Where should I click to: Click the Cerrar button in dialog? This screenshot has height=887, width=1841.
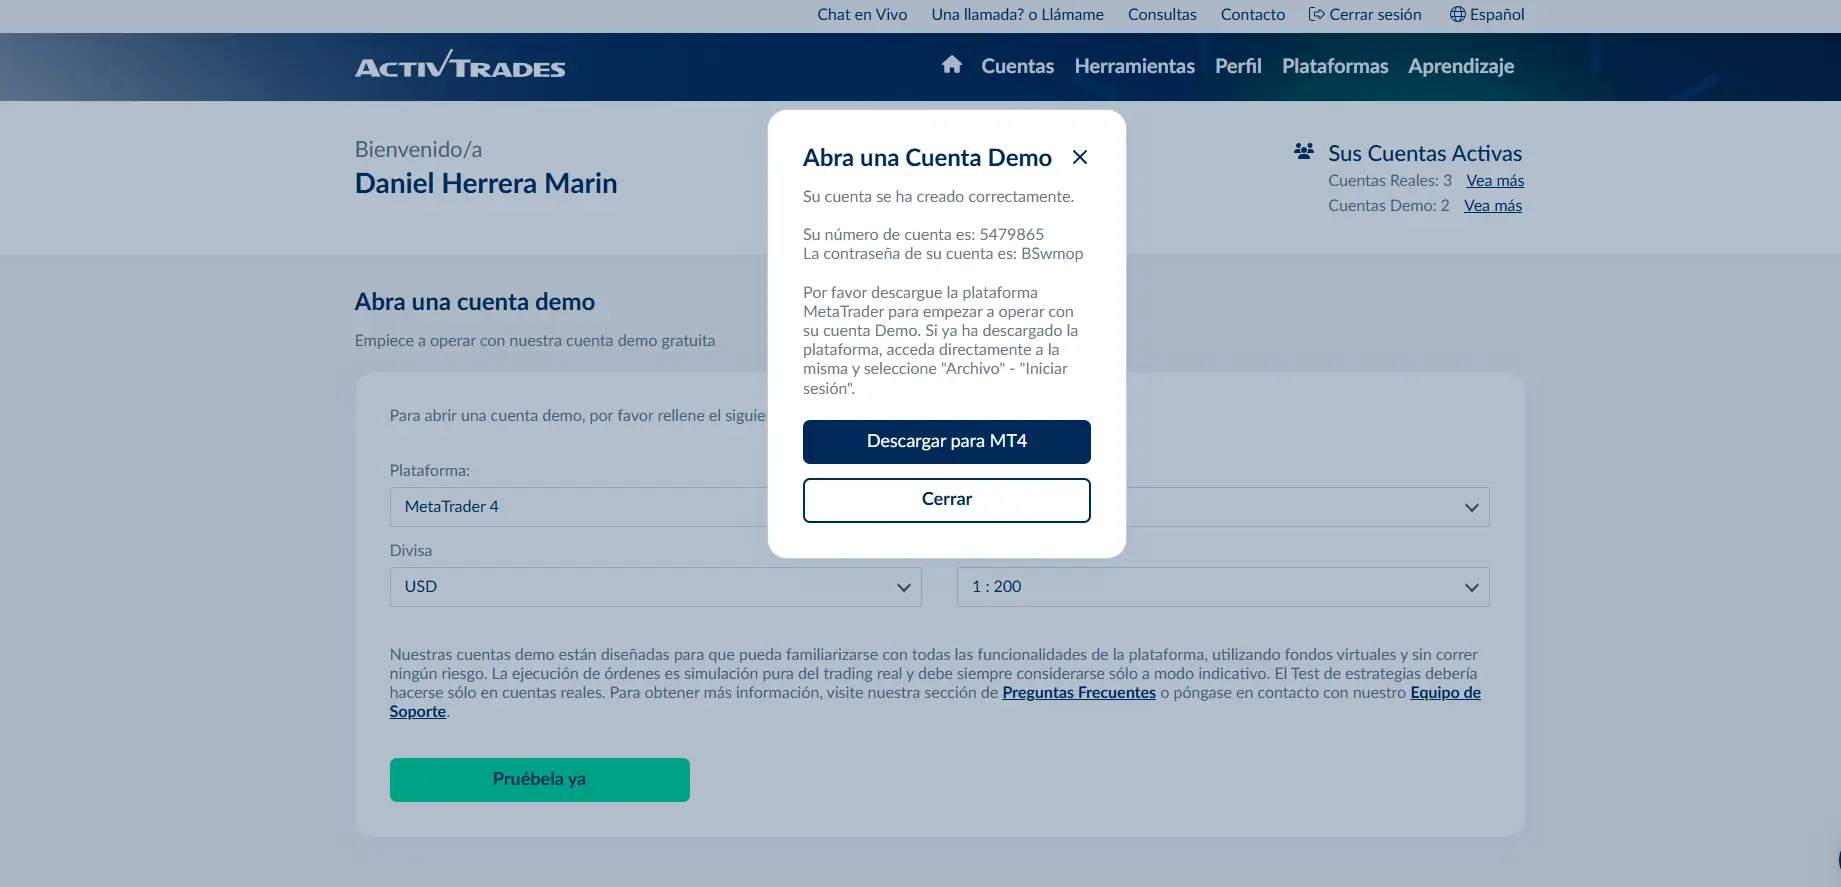(946, 500)
